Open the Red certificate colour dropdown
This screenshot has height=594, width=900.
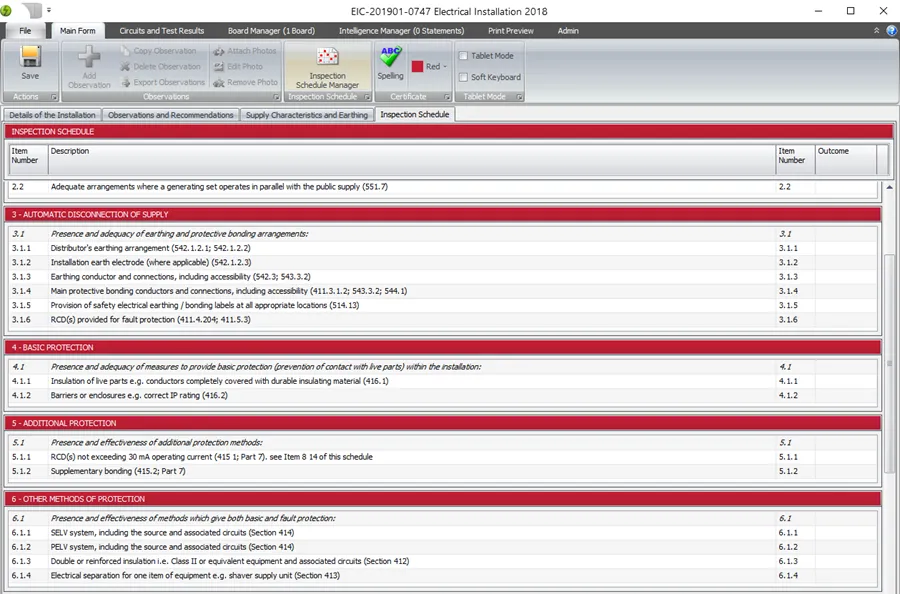click(445, 67)
